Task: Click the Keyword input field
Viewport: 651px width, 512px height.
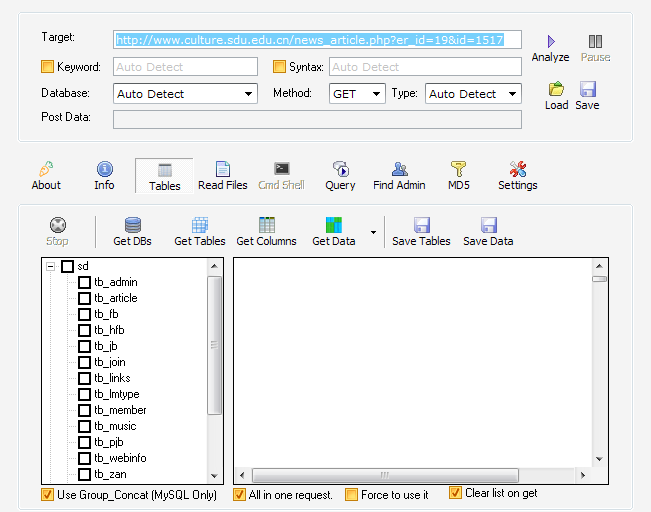Action: coord(185,67)
